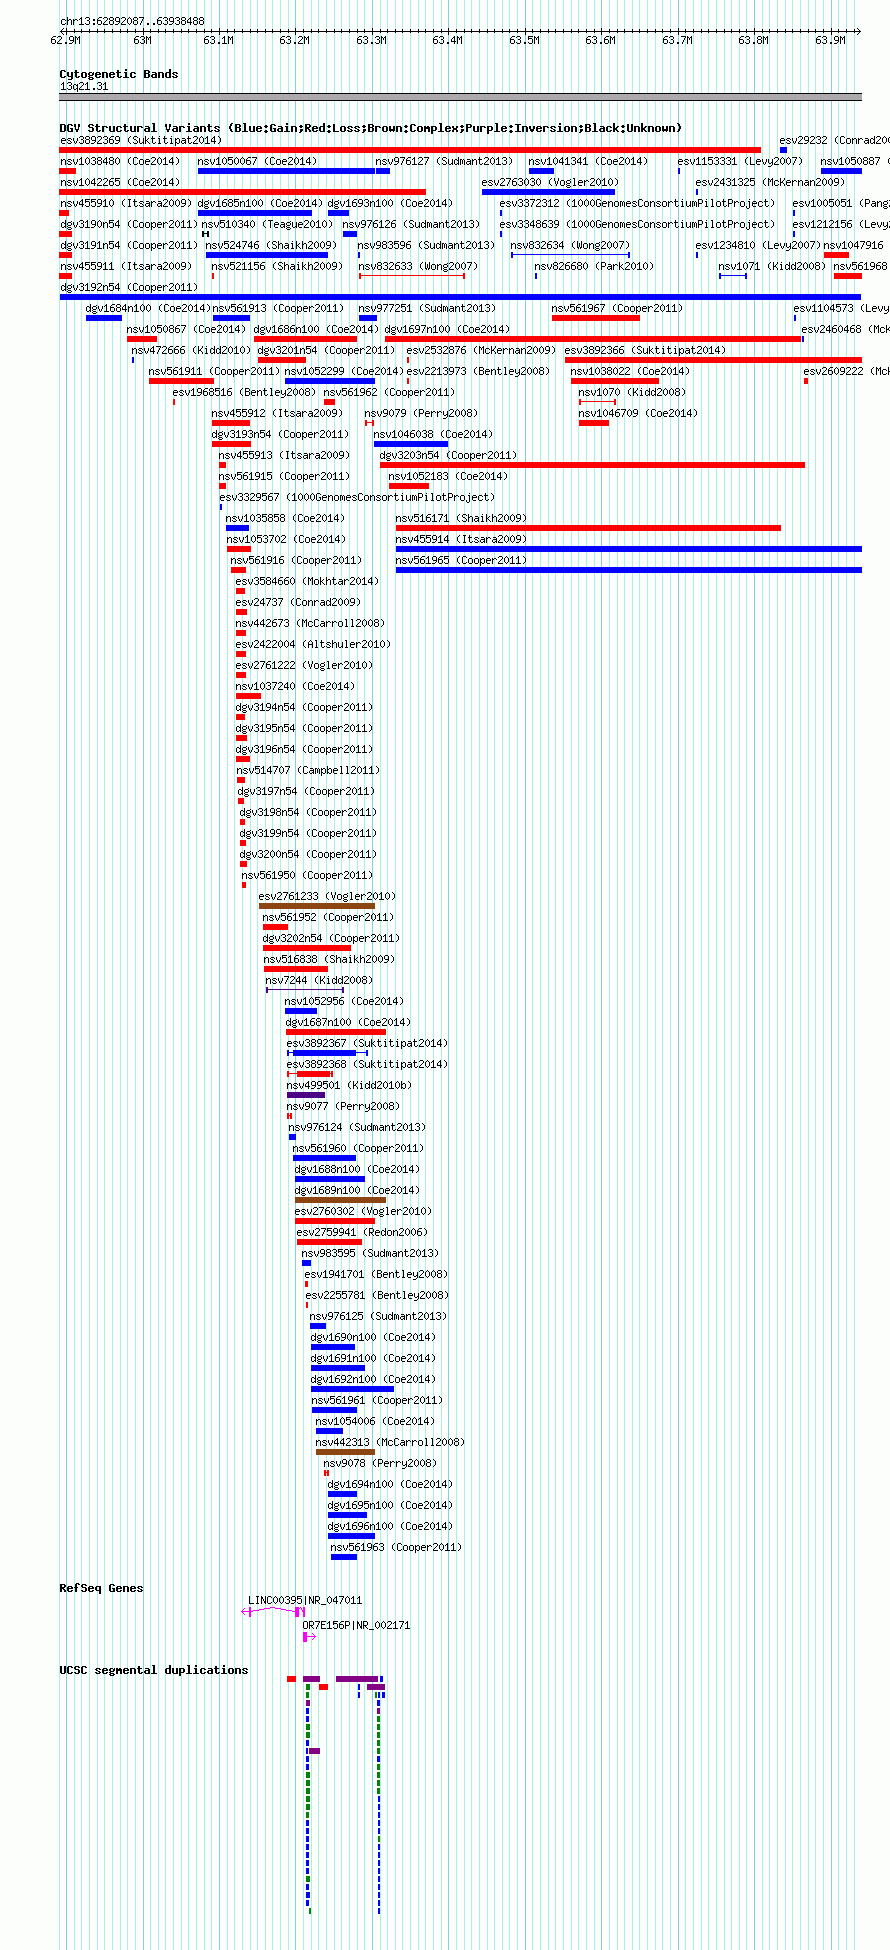Click nsv1035858 (Coe2014) label
The width and height of the screenshot is (890, 1950).
285,518
